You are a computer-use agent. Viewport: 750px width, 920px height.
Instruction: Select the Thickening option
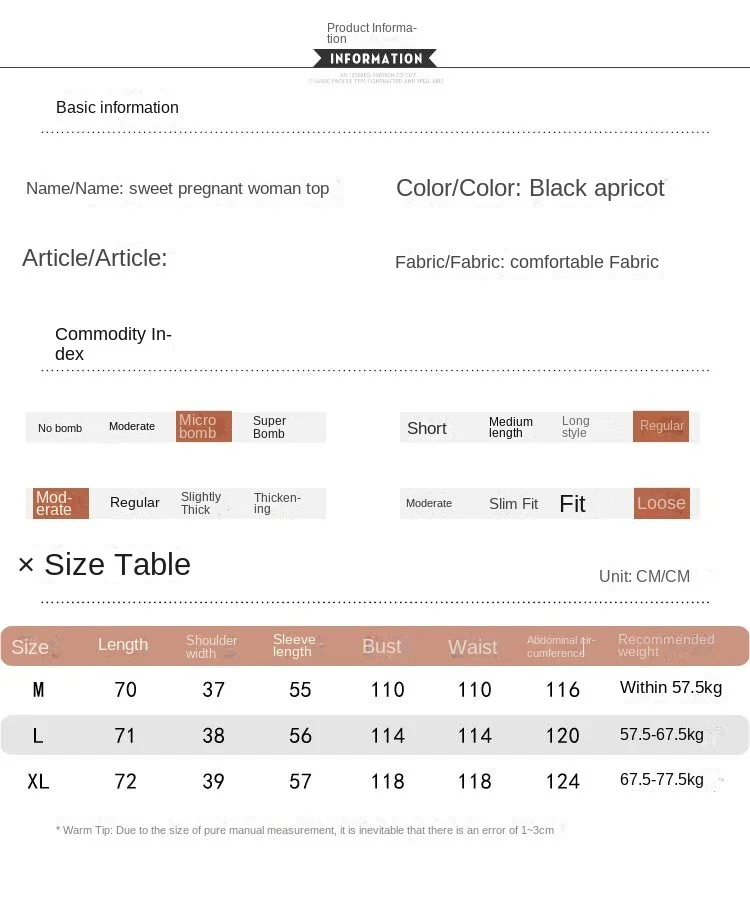point(277,503)
